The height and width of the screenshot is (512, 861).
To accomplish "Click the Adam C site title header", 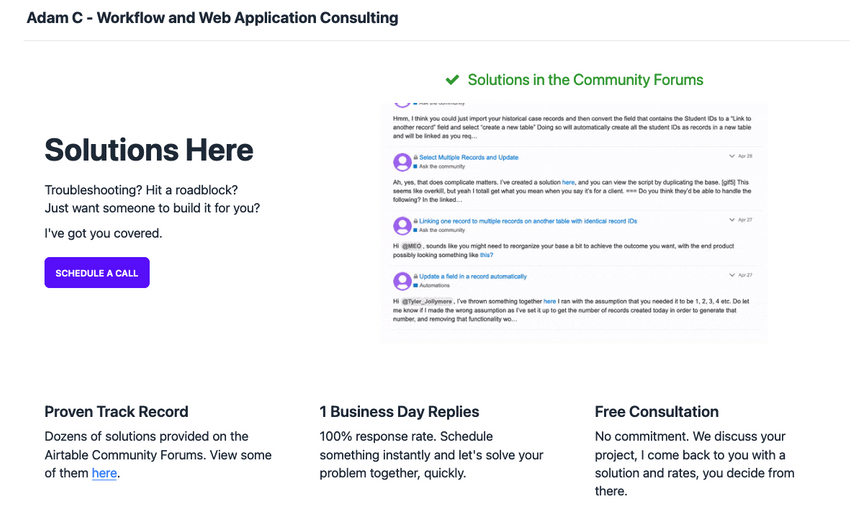I will click(x=212, y=18).
